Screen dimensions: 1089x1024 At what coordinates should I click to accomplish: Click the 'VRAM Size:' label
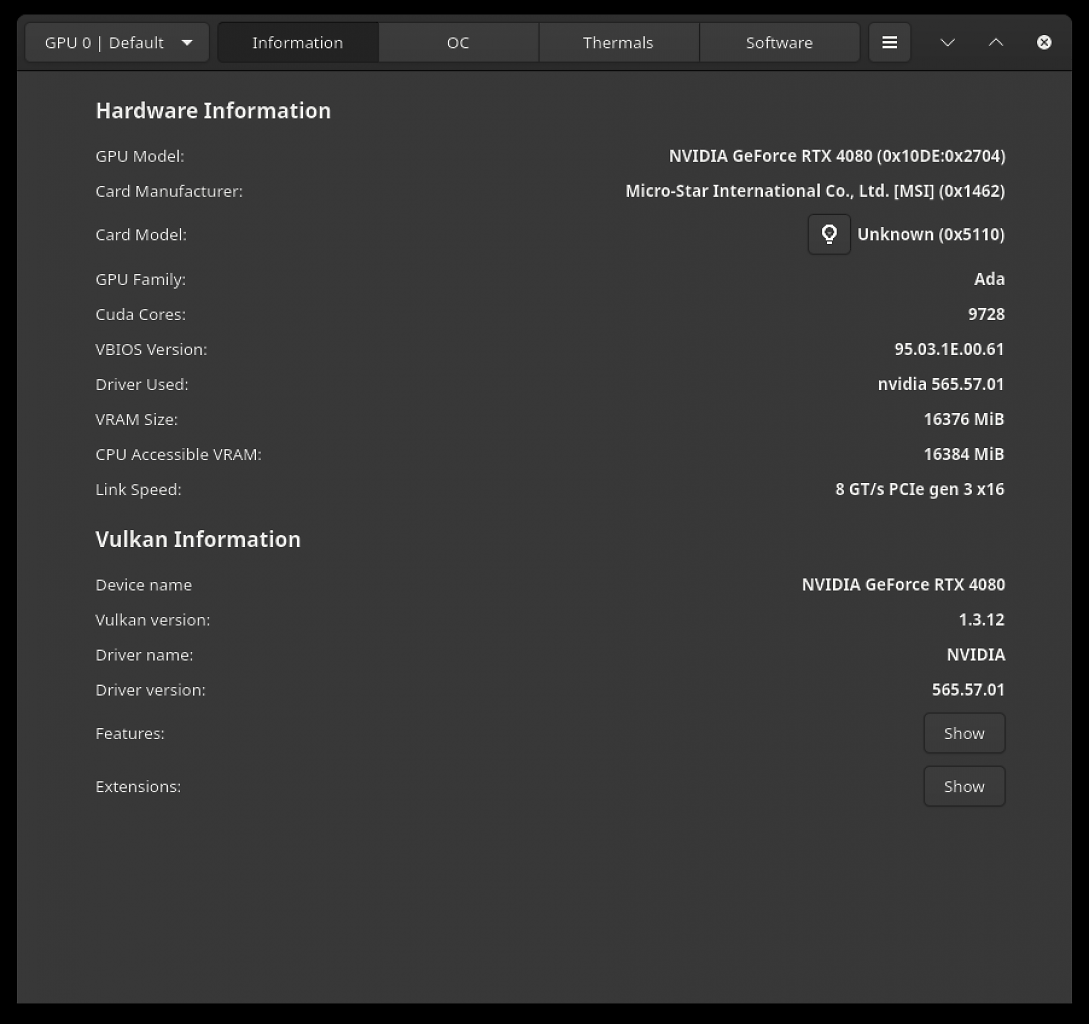click(136, 419)
